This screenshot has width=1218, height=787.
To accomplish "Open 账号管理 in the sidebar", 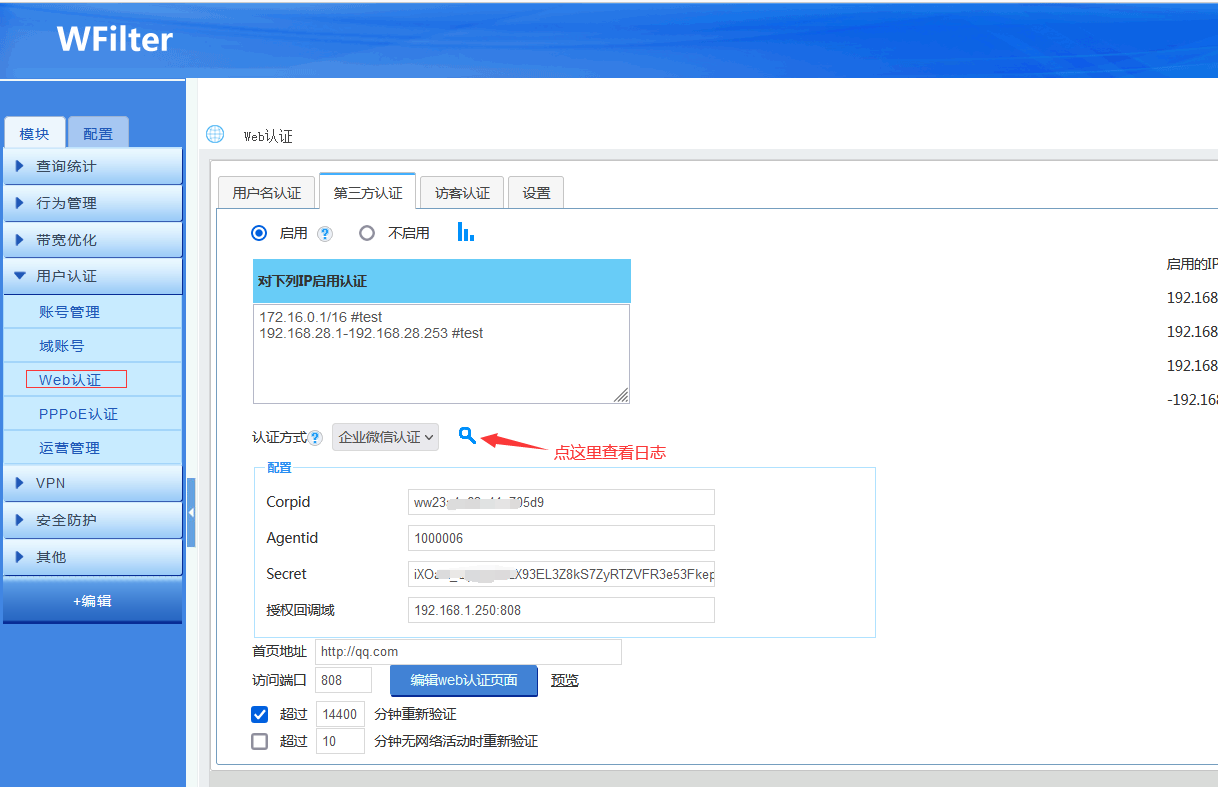I will coord(69,312).
